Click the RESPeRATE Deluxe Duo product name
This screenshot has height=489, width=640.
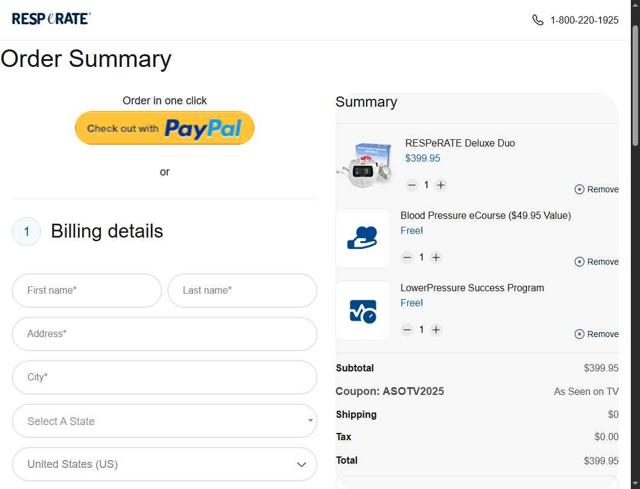(x=460, y=143)
